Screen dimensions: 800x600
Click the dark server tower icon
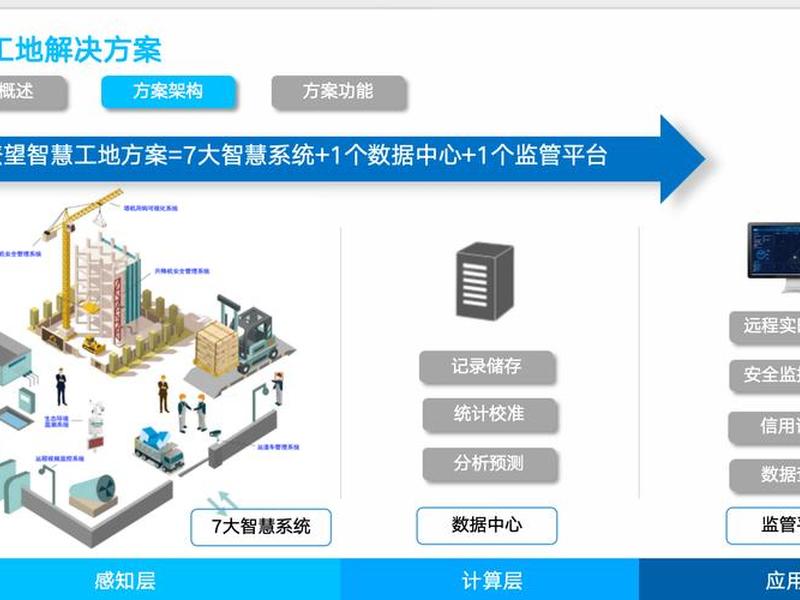(484, 281)
